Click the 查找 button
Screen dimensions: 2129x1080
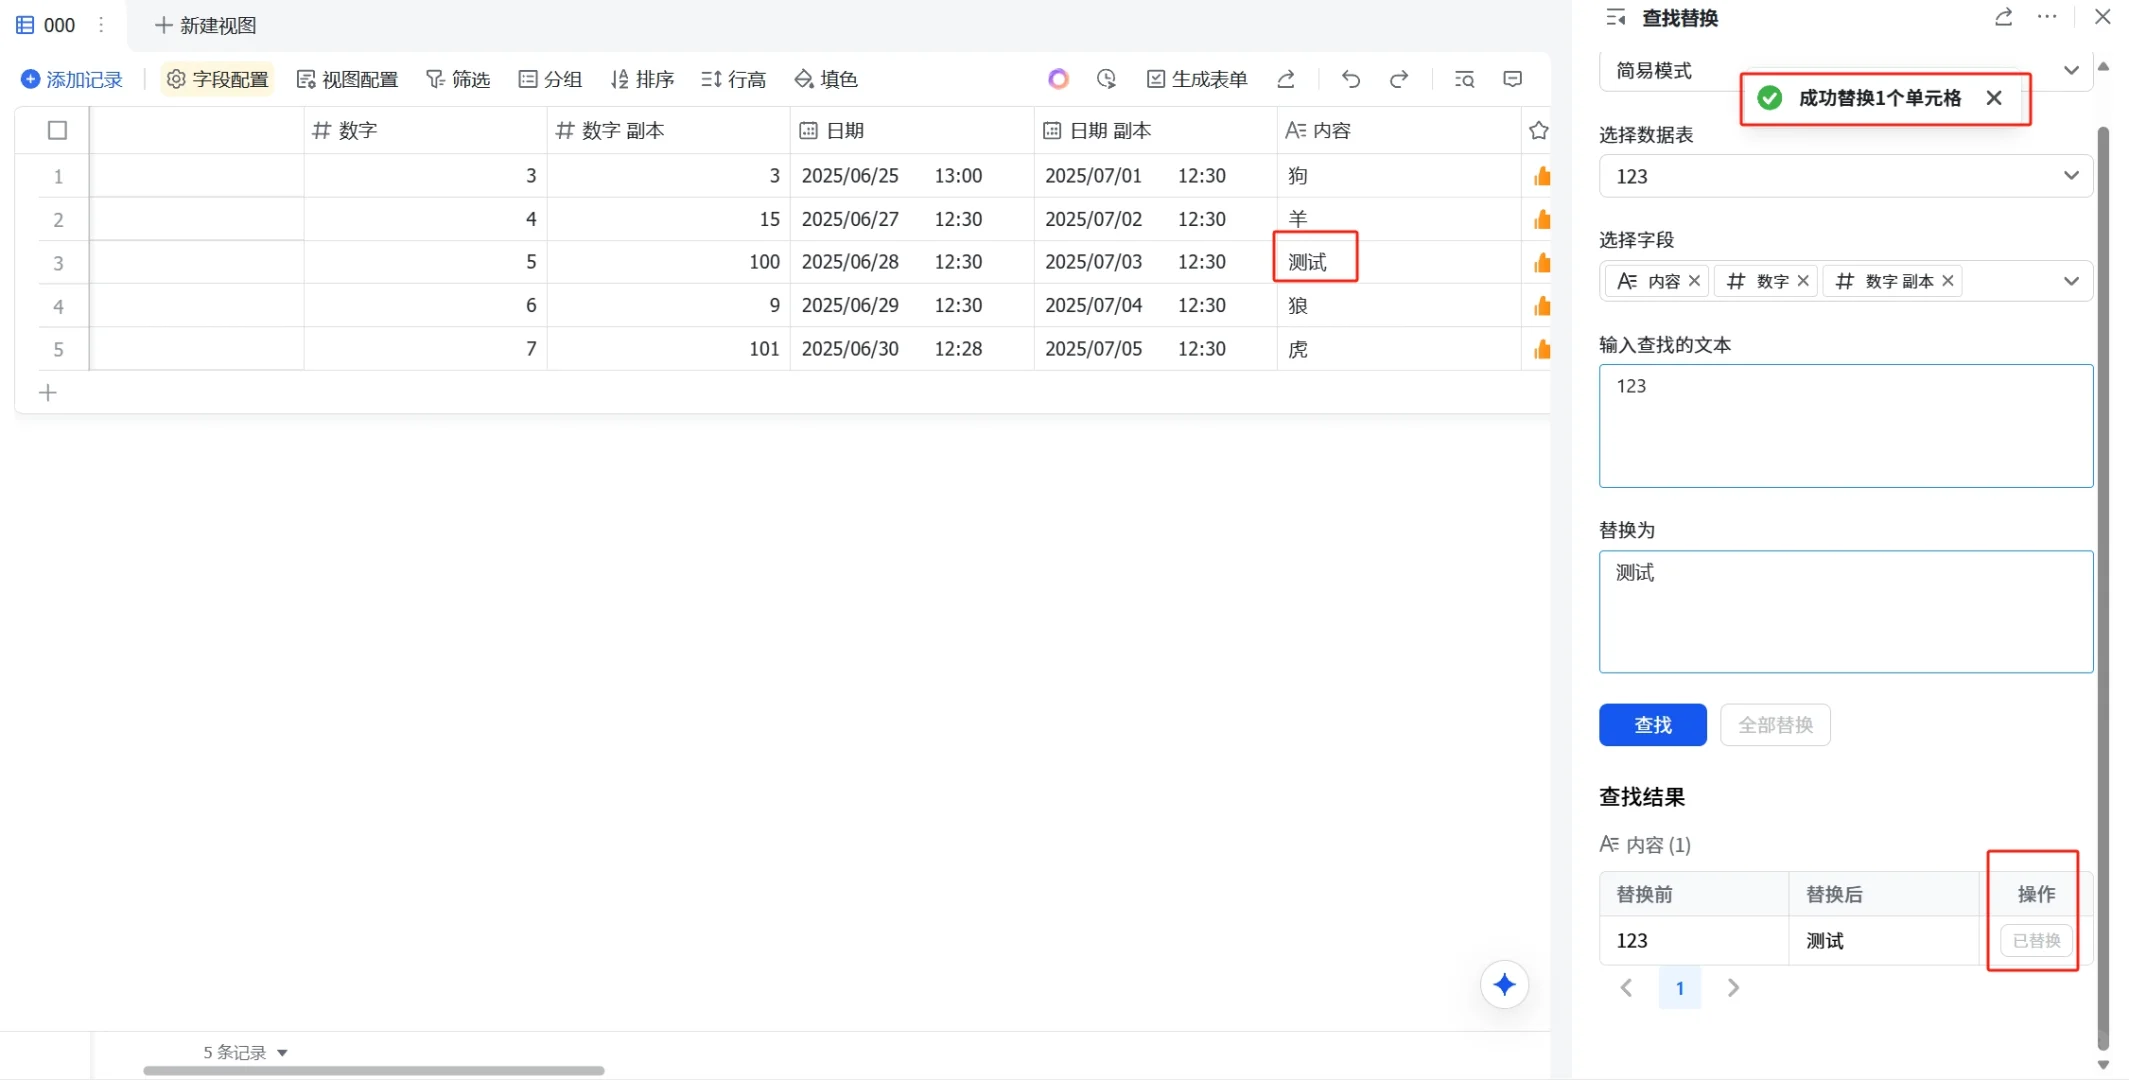click(x=1652, y=725)
